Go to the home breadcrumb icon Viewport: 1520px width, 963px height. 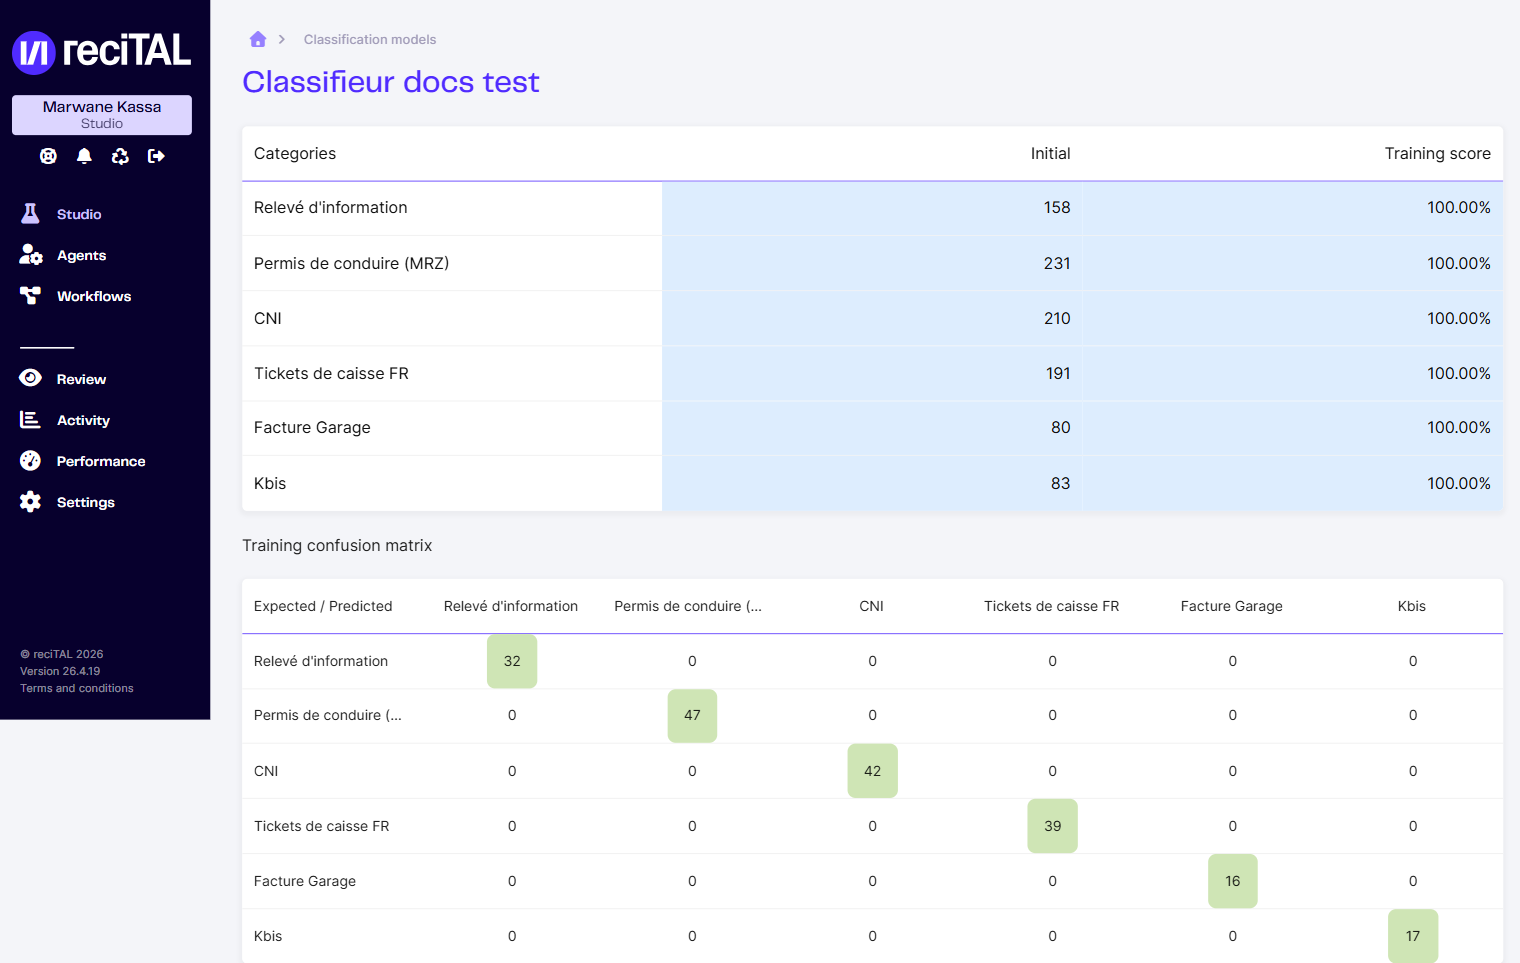point(258,39)
